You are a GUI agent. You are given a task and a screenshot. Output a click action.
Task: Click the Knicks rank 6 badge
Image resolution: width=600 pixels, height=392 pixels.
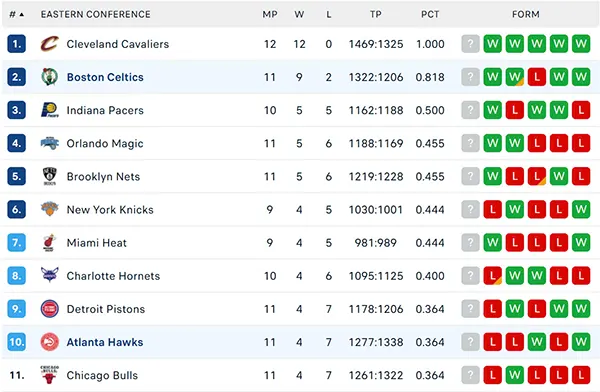16,209
